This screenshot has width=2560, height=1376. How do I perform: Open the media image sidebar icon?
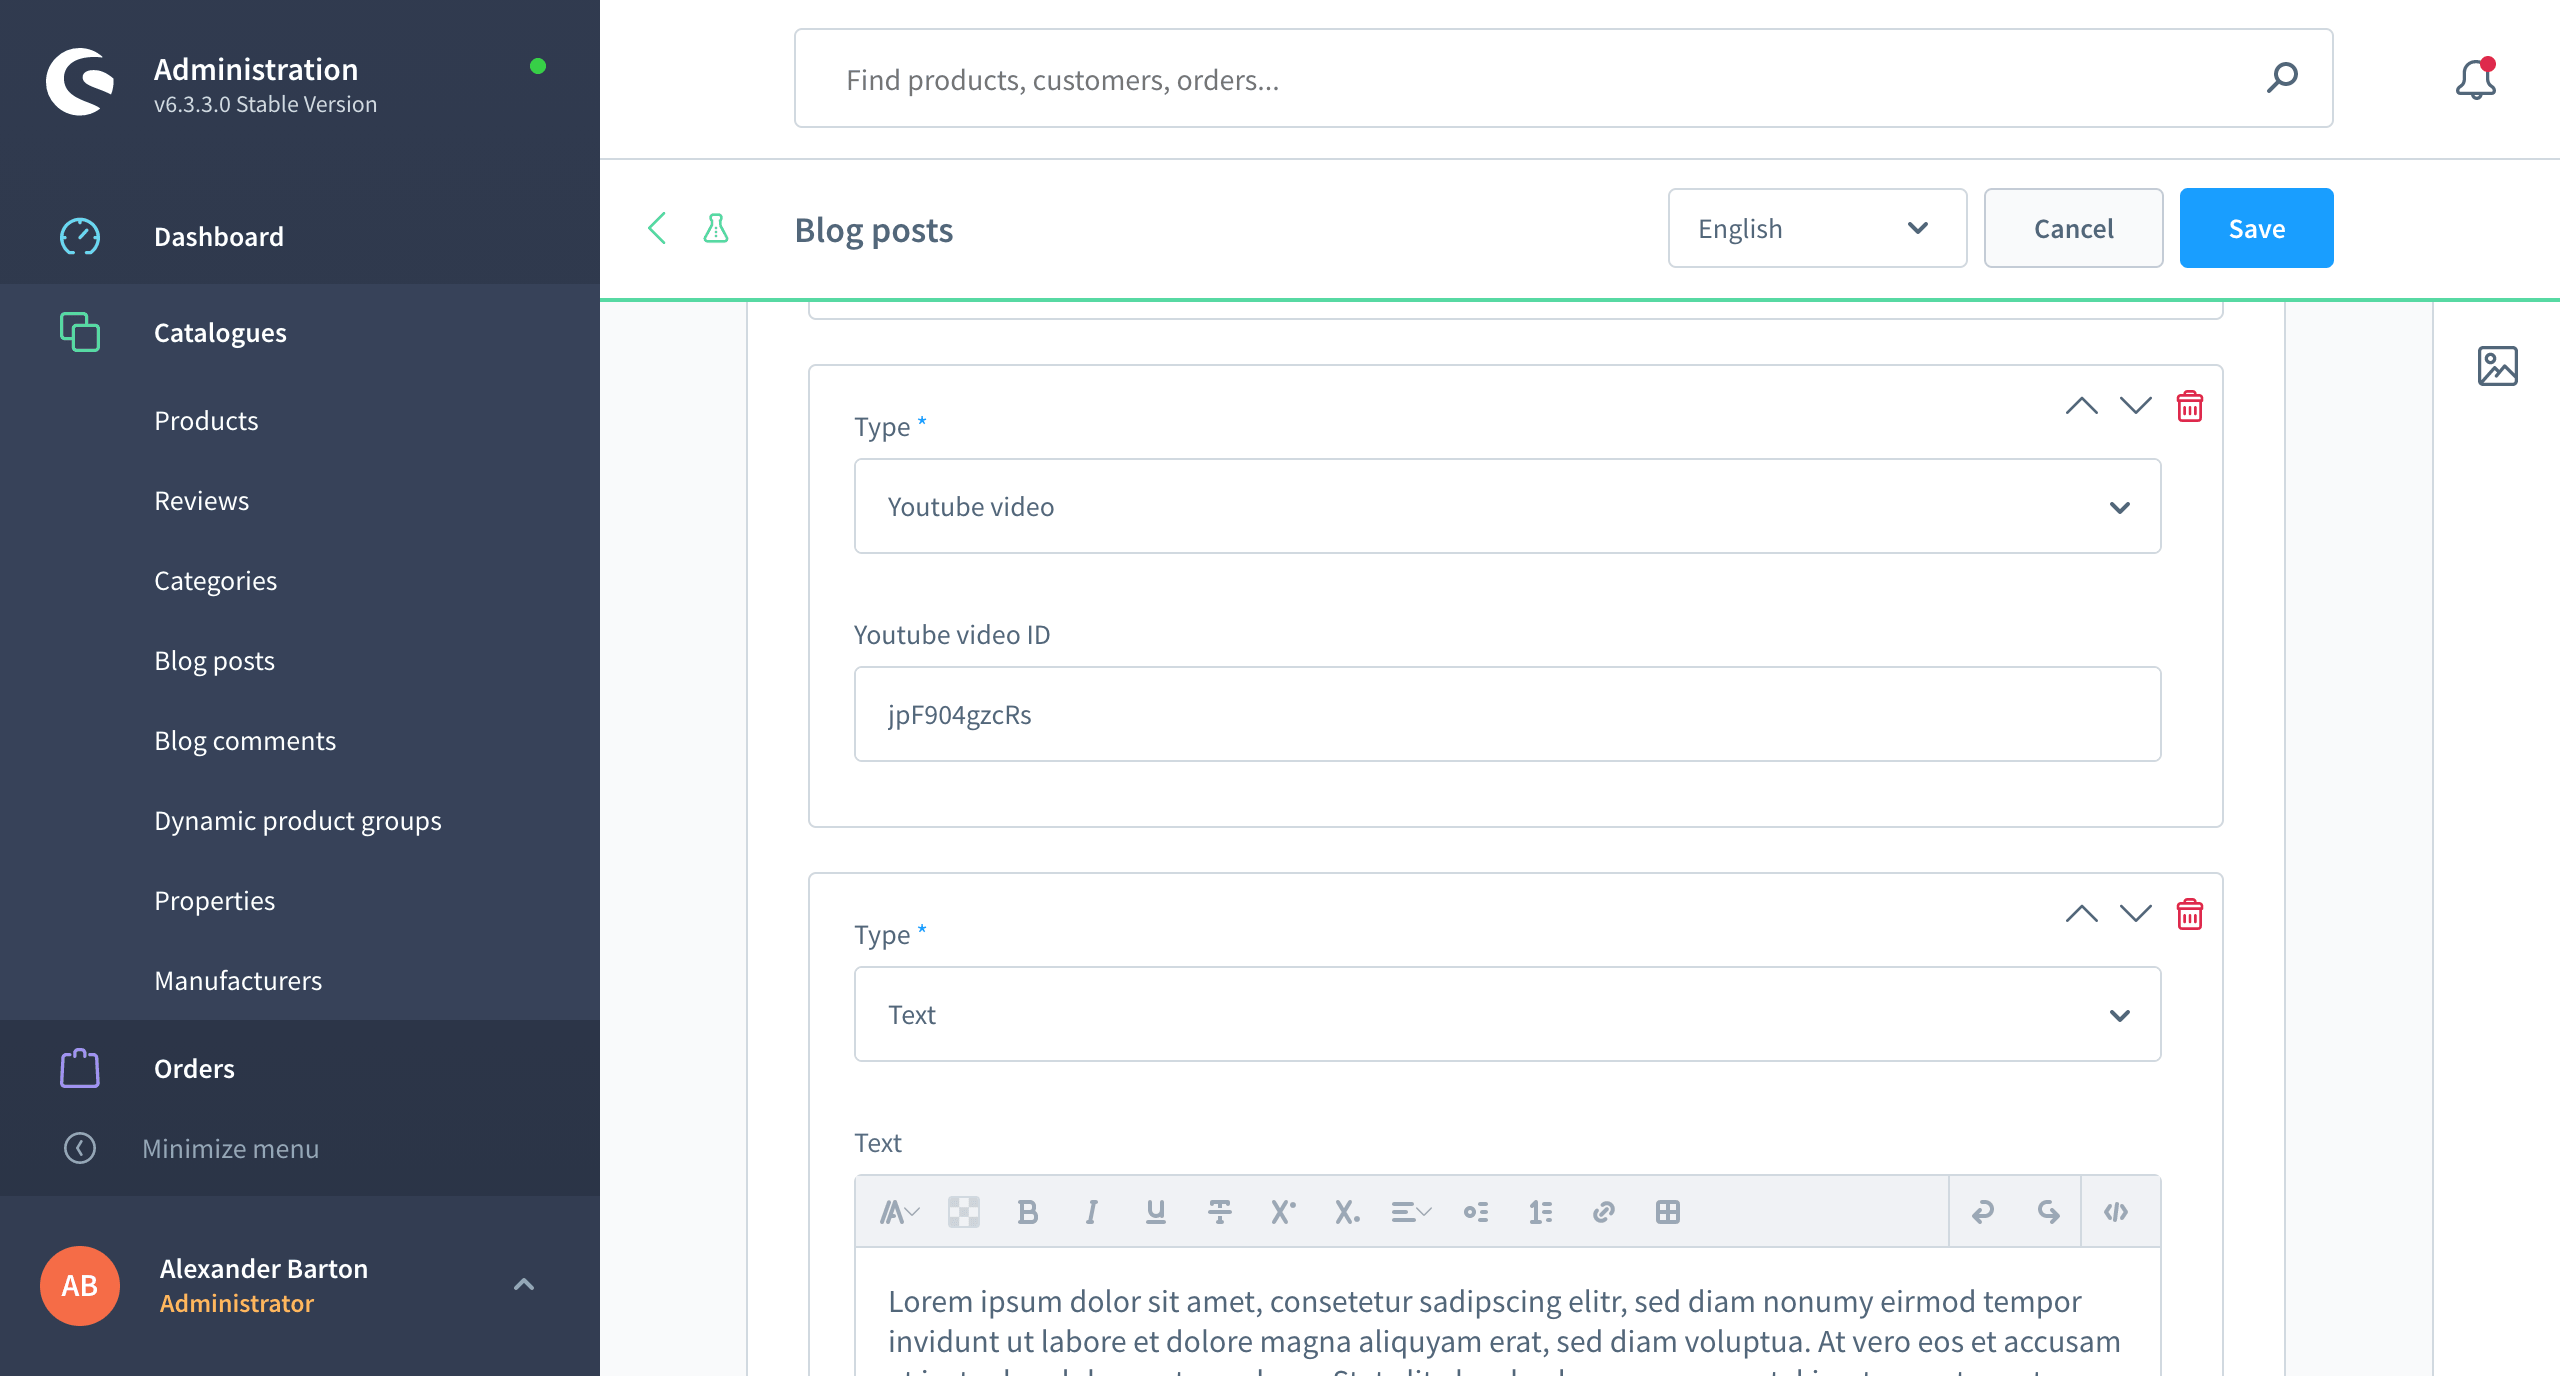tap(2497, 366)
